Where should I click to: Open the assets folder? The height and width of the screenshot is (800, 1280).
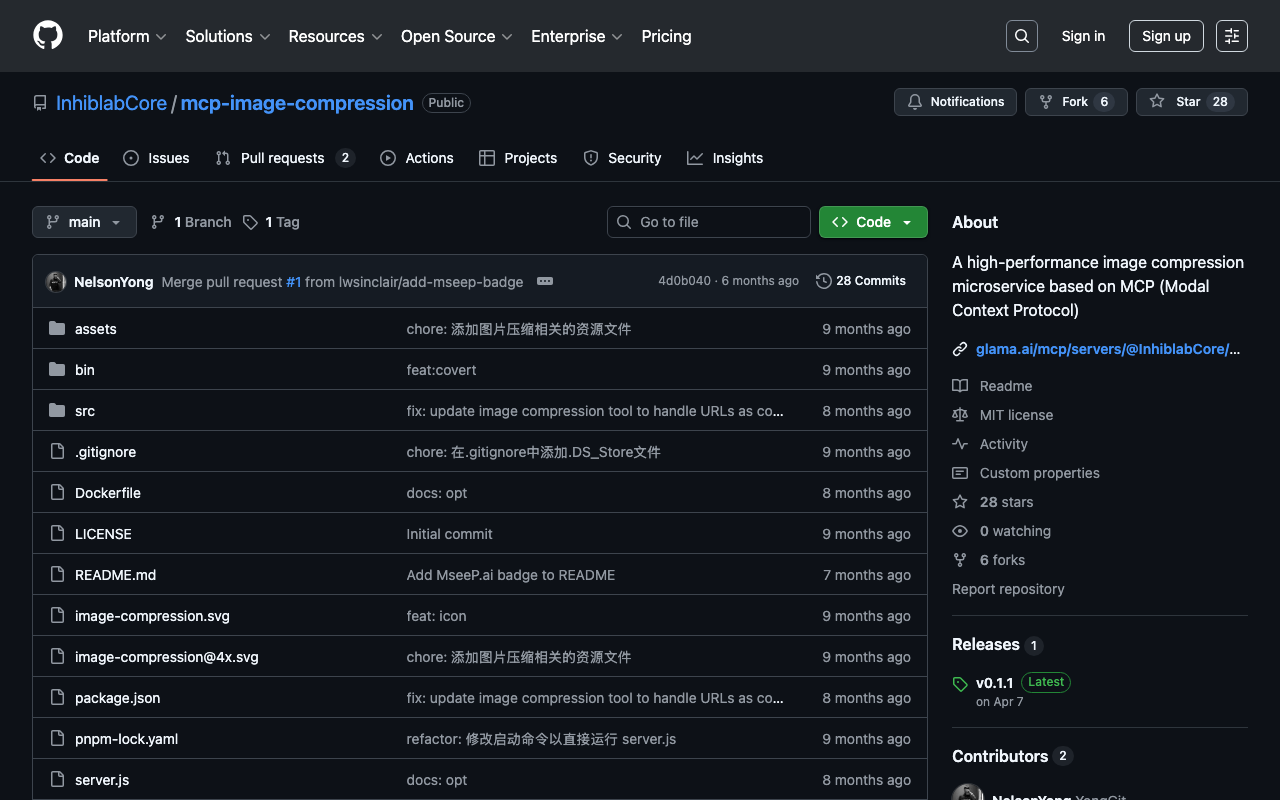(x=96, y=329)
